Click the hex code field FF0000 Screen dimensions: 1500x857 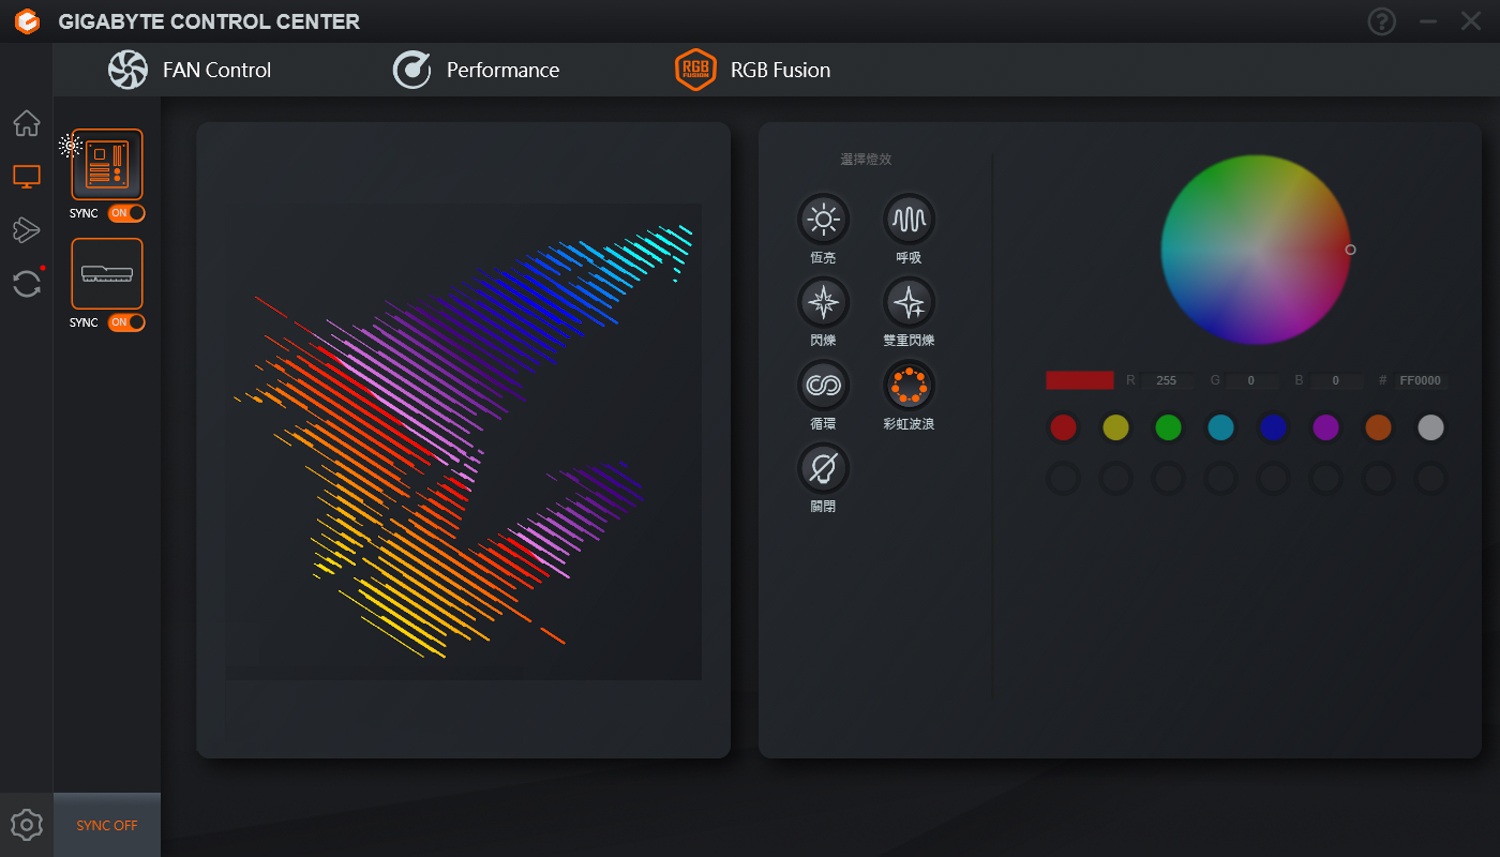click(1420, 381)
